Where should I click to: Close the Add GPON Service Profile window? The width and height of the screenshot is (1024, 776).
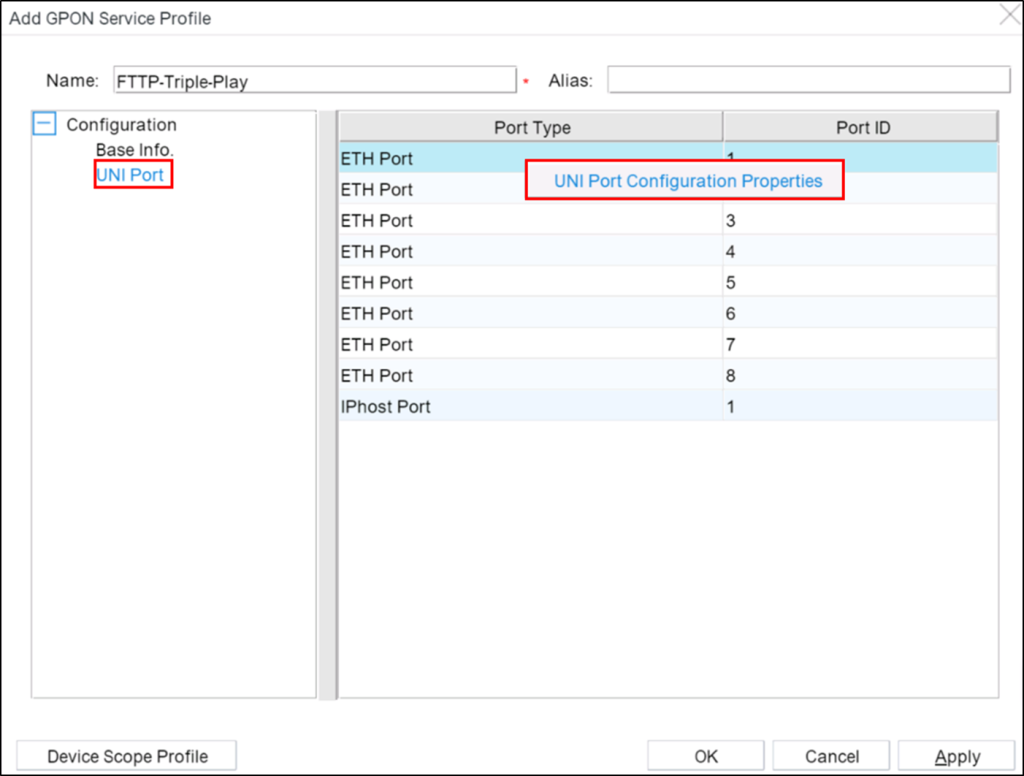(x=1008, y=15)
